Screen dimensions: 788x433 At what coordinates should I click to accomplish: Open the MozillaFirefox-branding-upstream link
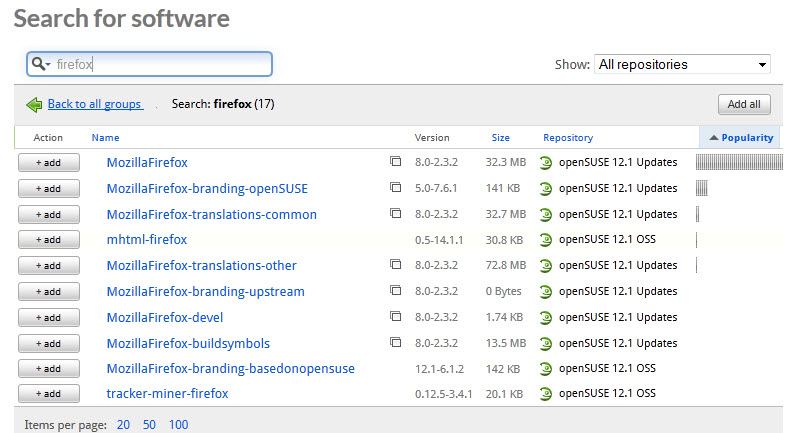pyautogui.click(x=206, y=292)
